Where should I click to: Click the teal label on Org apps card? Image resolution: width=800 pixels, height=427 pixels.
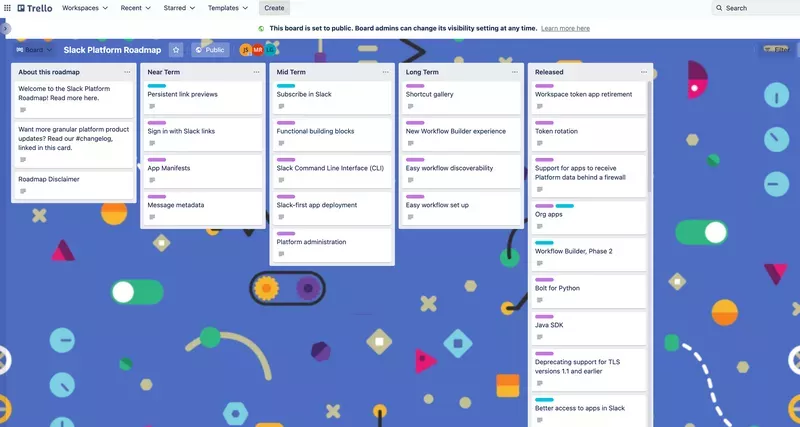(x=565, y=206)
